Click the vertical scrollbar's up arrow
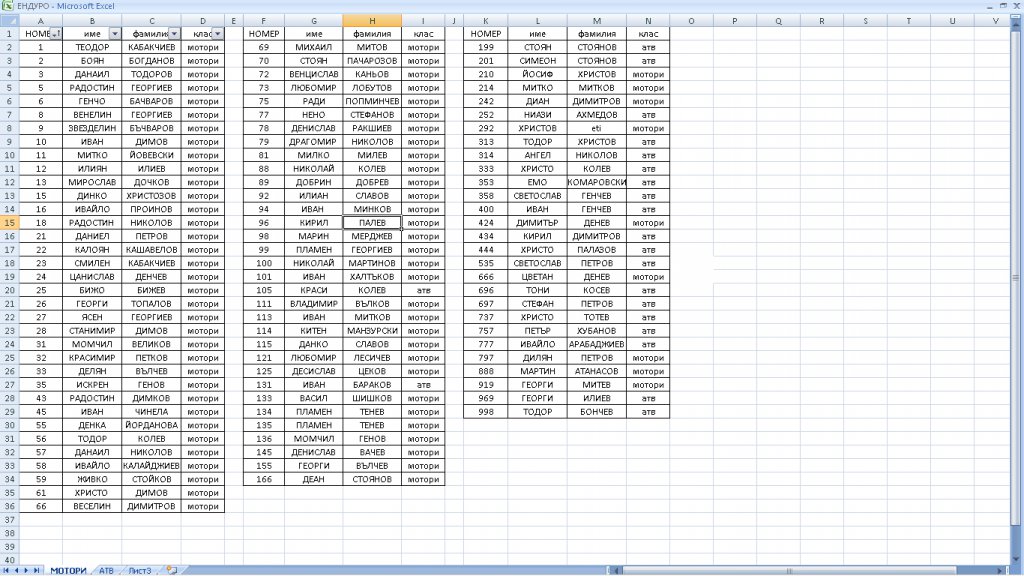The image size is (1024, 576). pos(1017,27)
